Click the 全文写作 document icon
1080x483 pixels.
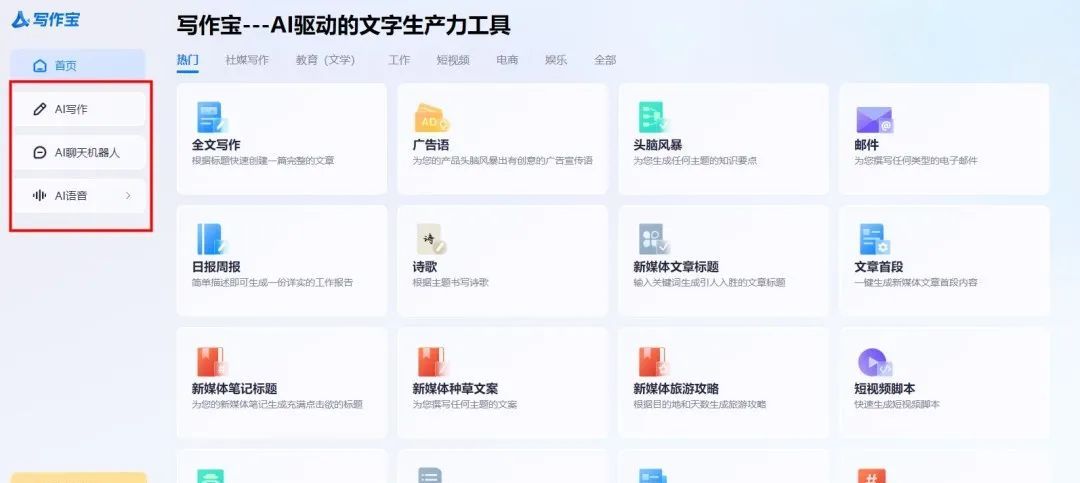click(211, 117)
